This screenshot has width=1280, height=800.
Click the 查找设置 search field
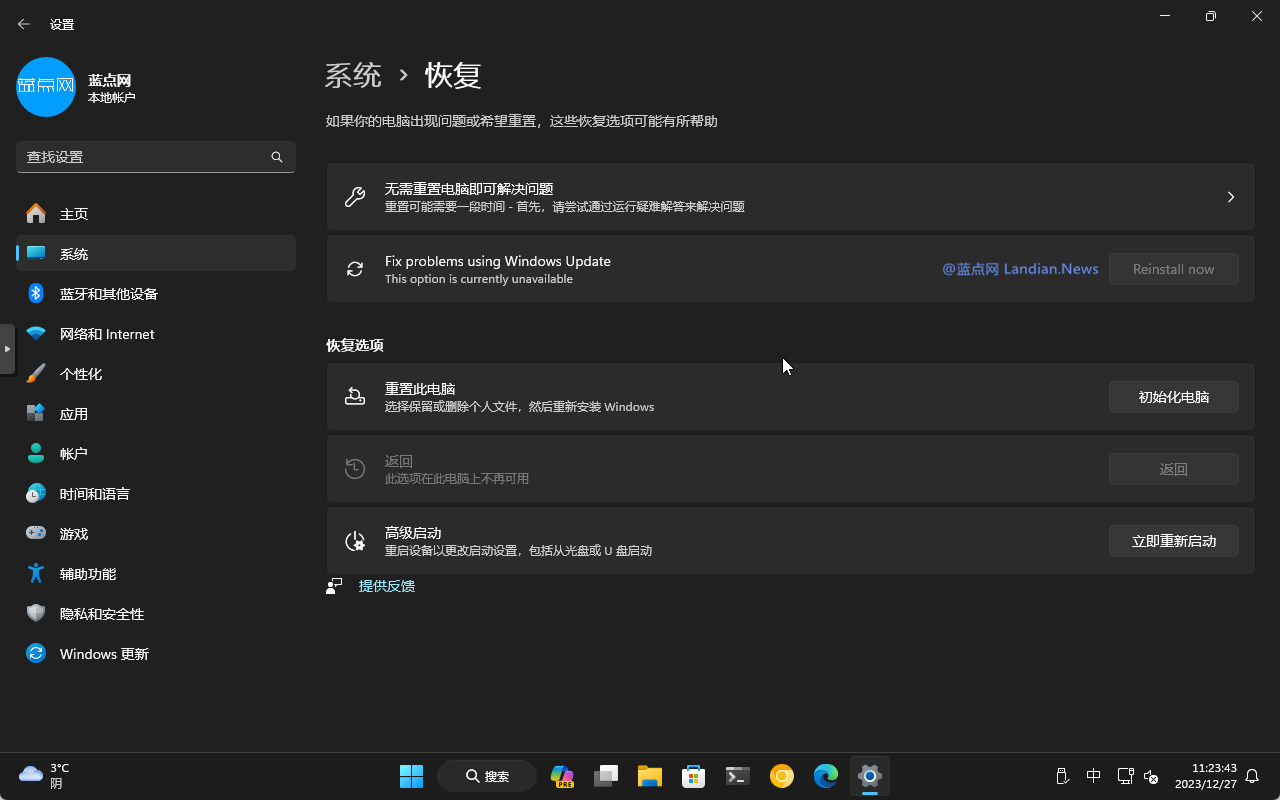point(145,157)
